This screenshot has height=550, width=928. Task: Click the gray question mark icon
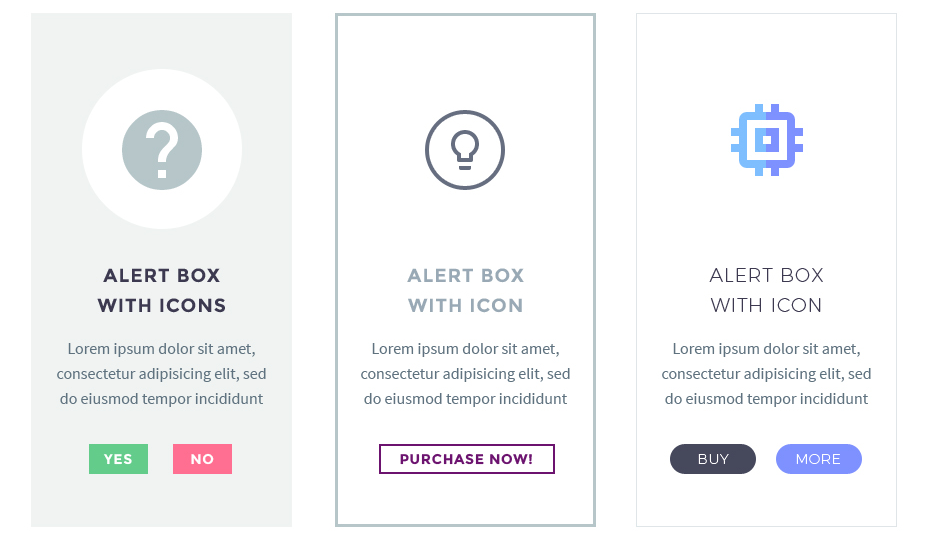coord(162,150)
